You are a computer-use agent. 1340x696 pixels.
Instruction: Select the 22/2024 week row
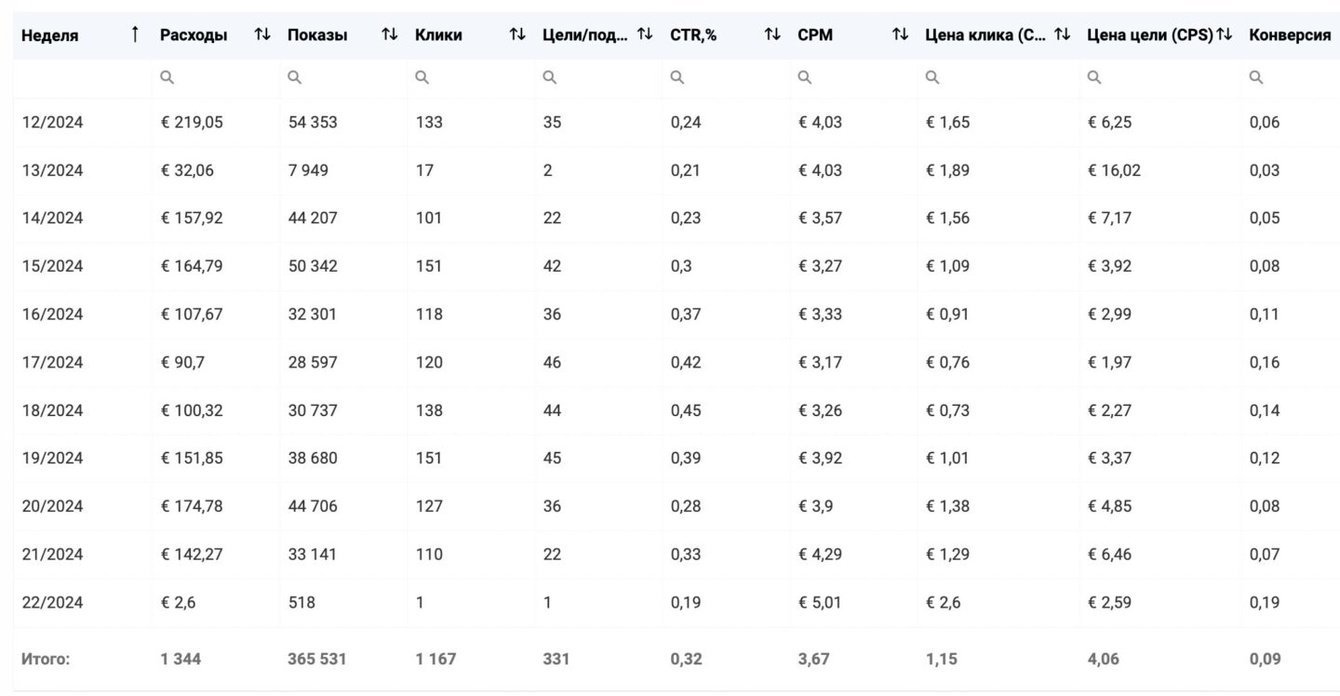click(52, 602)
